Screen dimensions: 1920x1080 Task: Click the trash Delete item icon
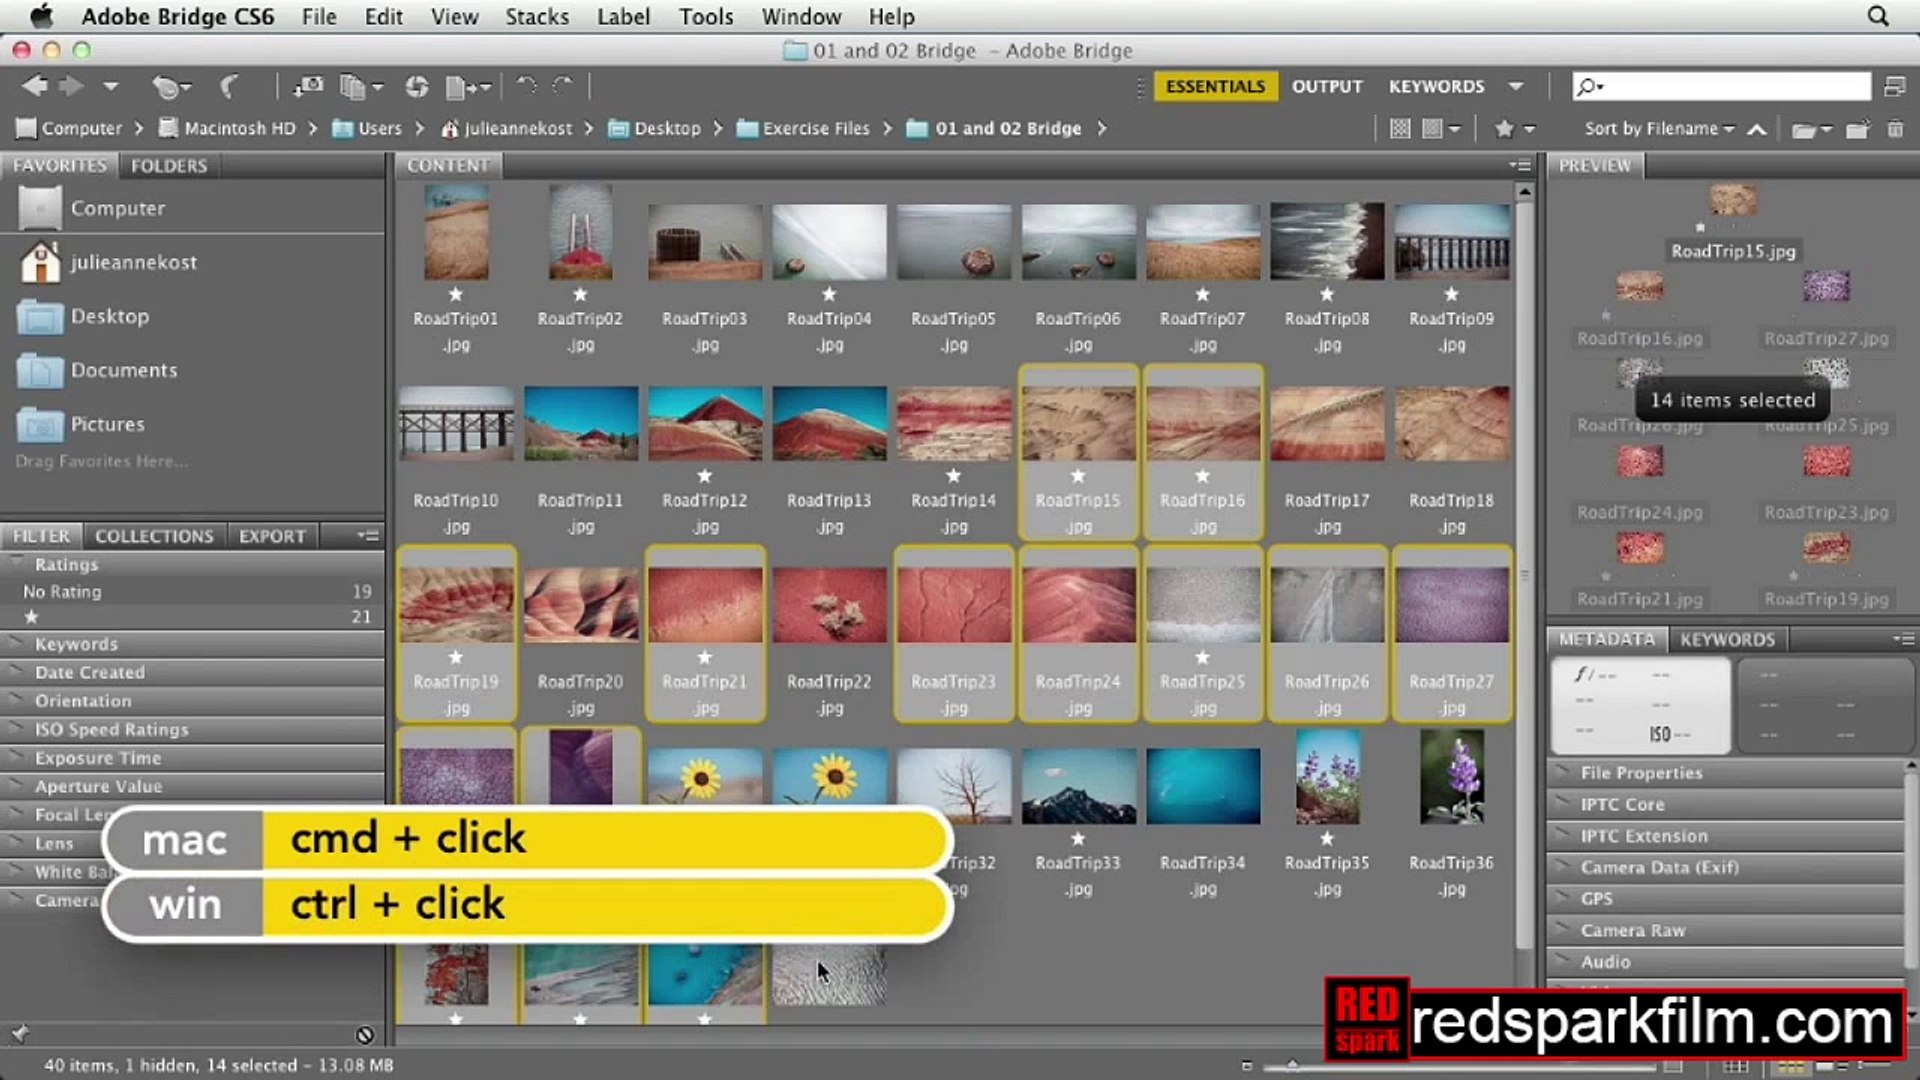(x=1895, y=129)
